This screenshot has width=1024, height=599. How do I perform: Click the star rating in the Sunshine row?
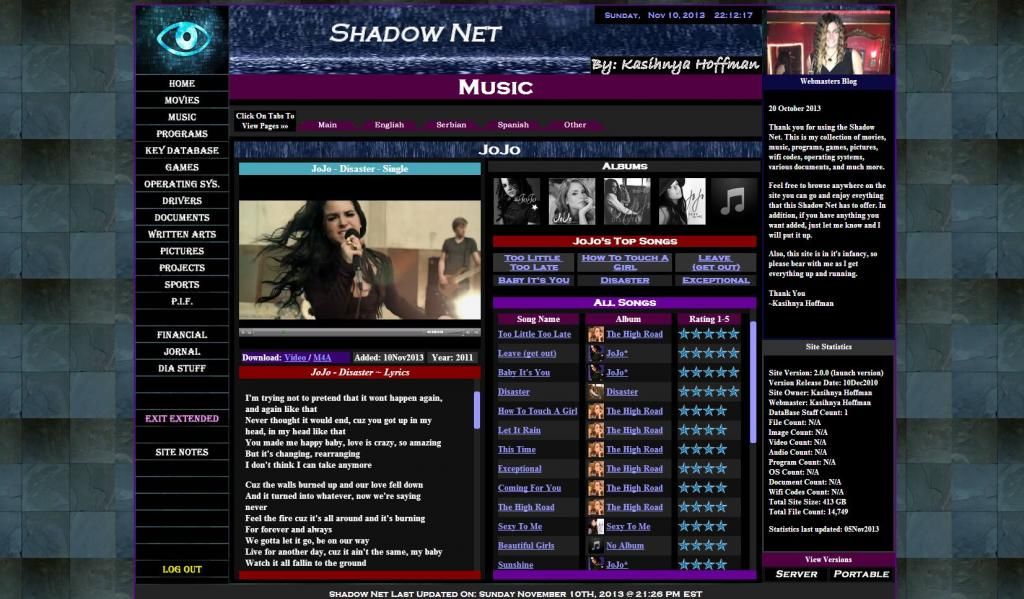click(x=702, y=564)
